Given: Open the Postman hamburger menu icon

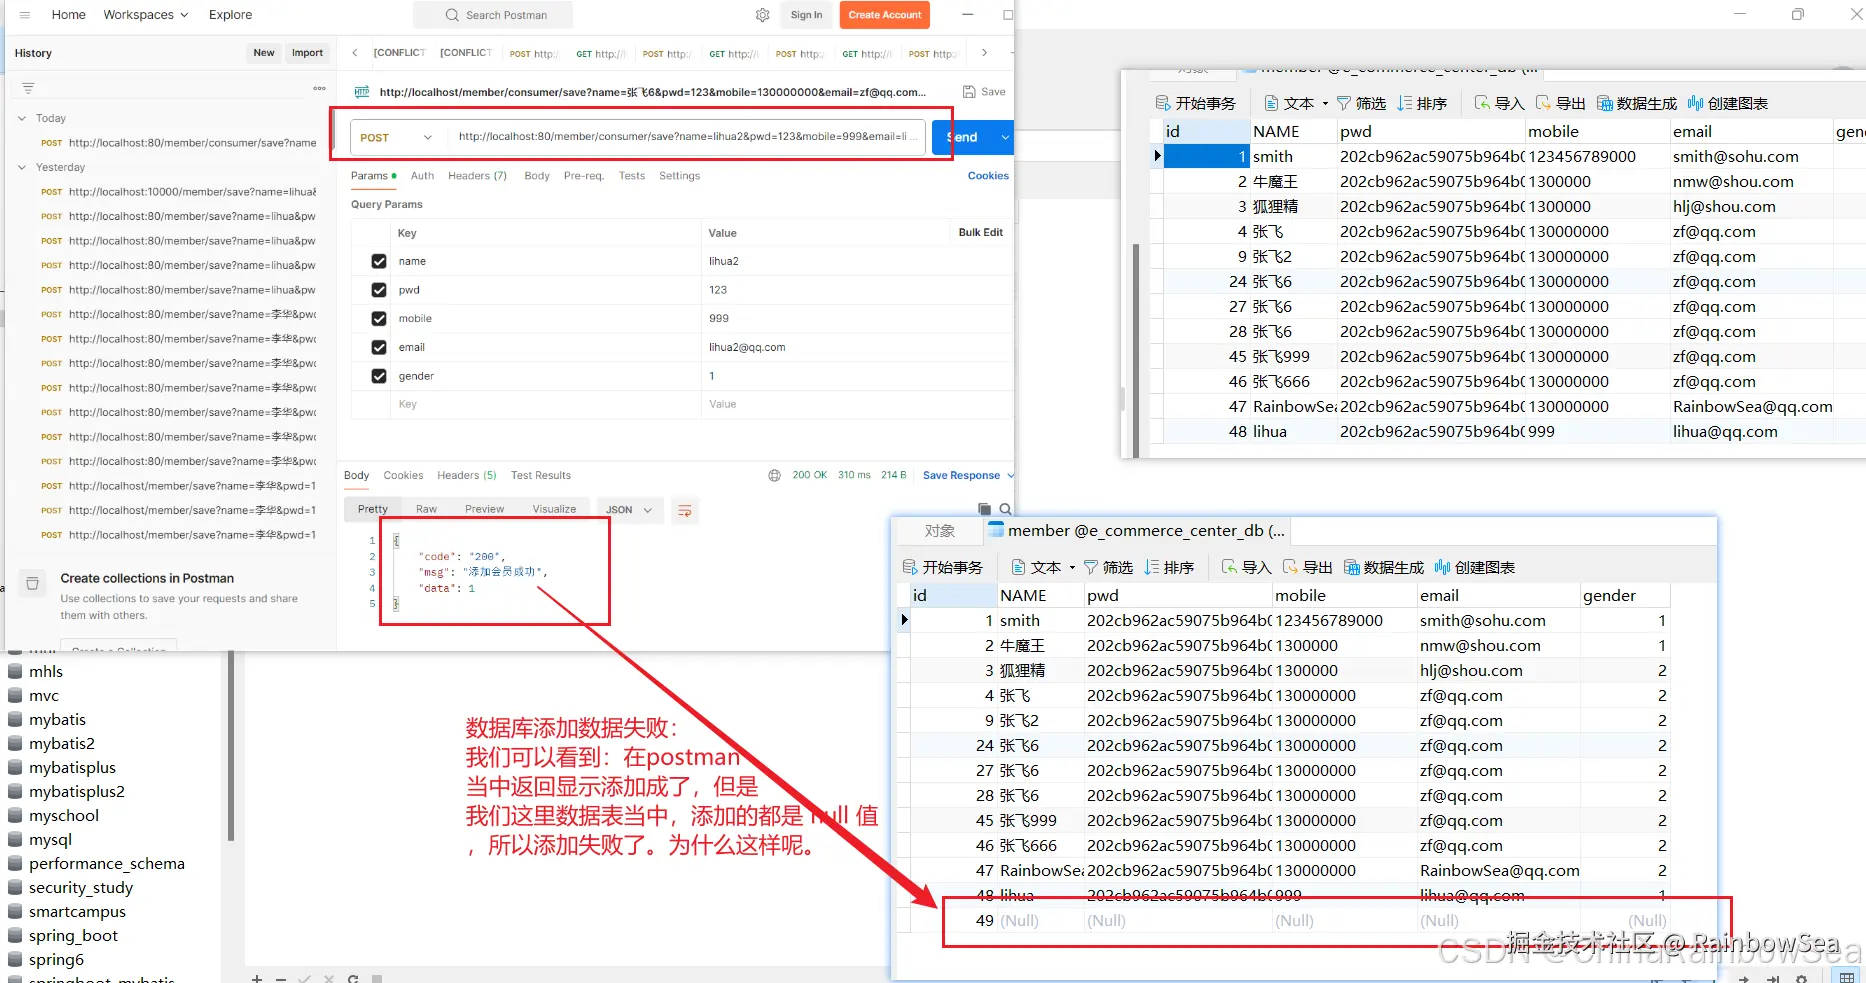Looking at the screenshot, I should tap(25, 15).
